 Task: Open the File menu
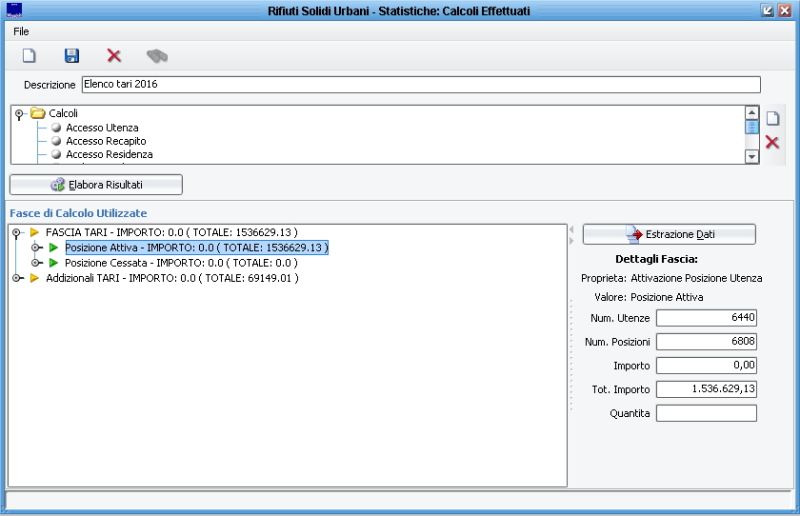pyautogui.click(x=21, y=32)
